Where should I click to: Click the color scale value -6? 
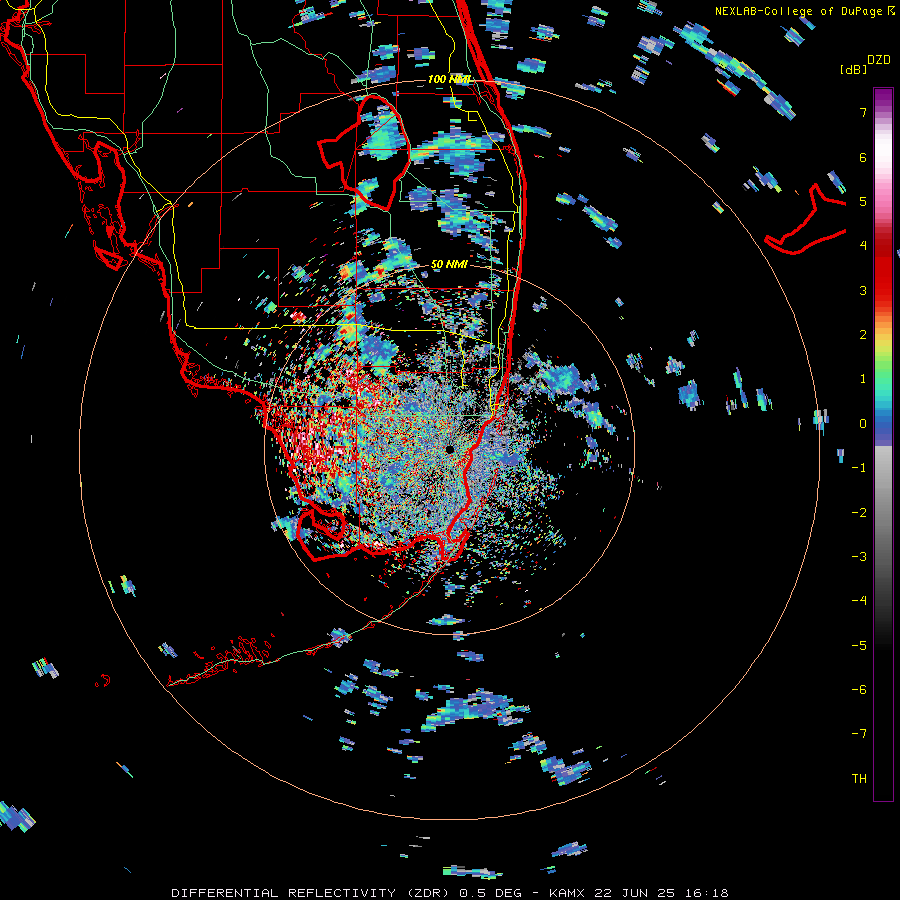click(x=859, y=690)
